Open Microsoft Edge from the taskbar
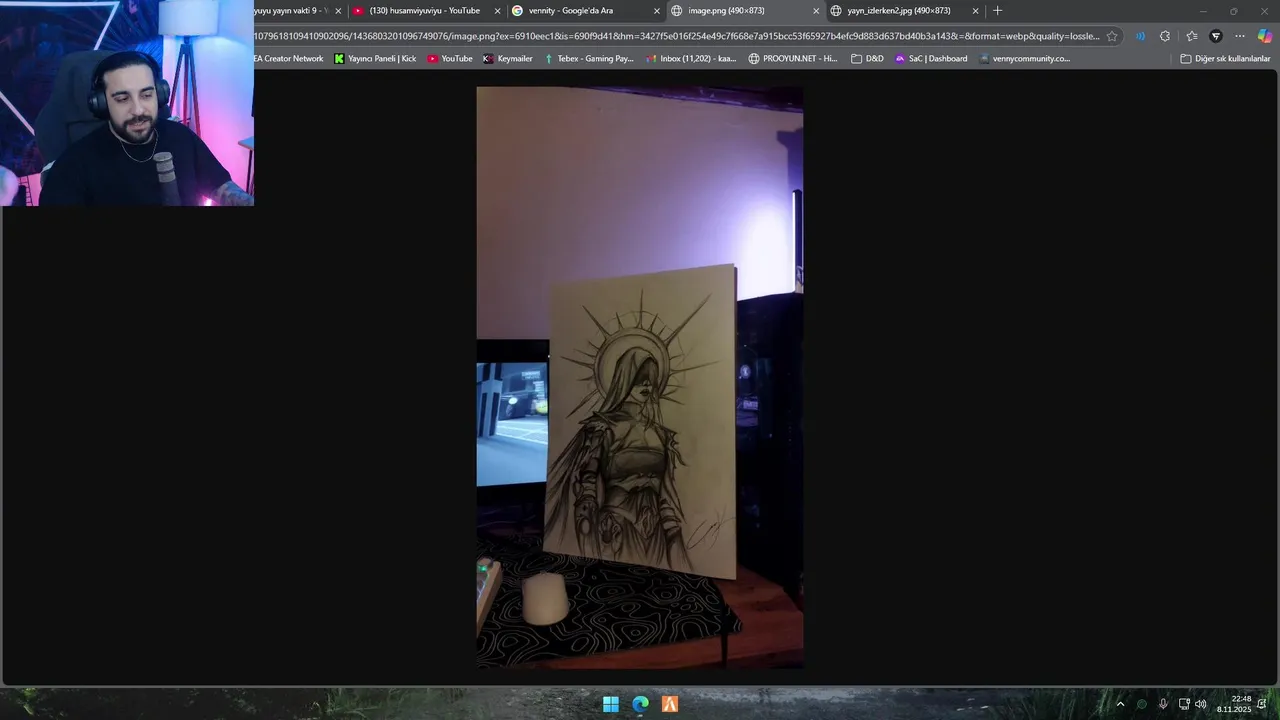Screen dimensions: 1280x720 (x=640, y=704)
